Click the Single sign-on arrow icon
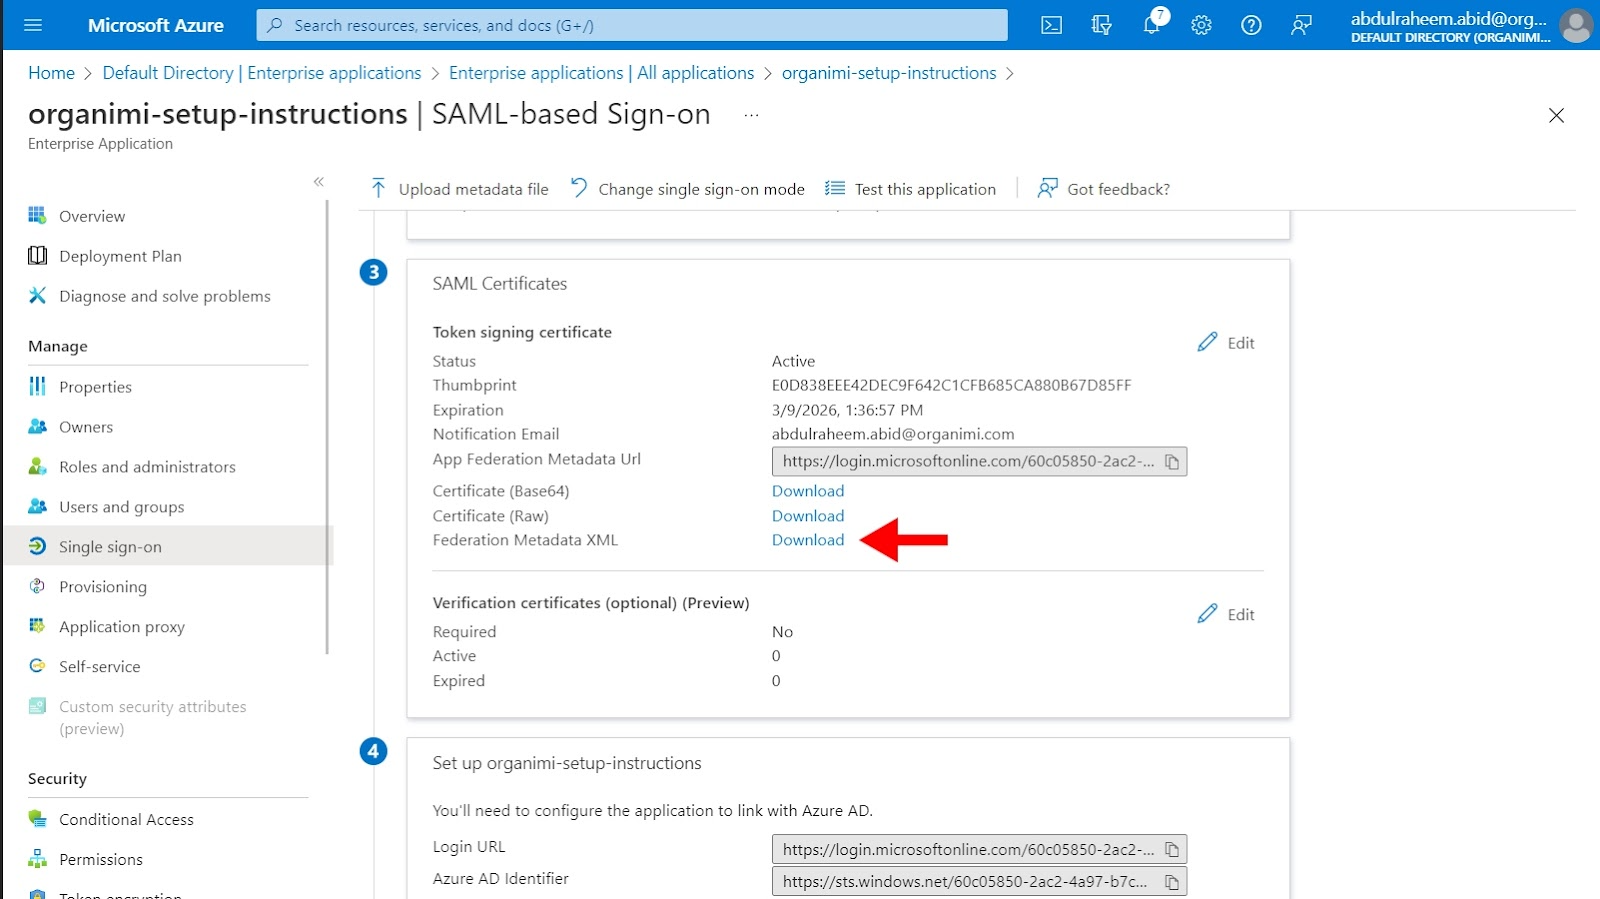The image size is (1600, 899). (37, 546)
